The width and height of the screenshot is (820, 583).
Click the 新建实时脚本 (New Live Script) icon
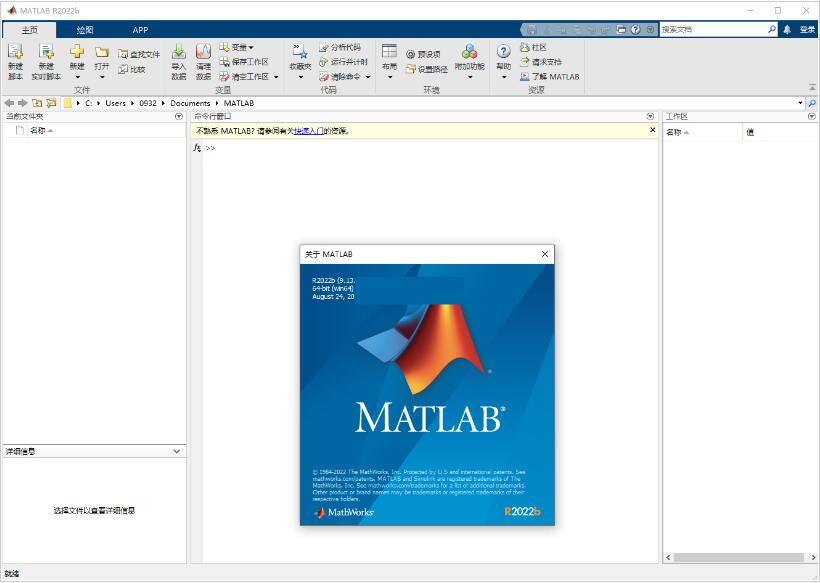click(46, 51)
